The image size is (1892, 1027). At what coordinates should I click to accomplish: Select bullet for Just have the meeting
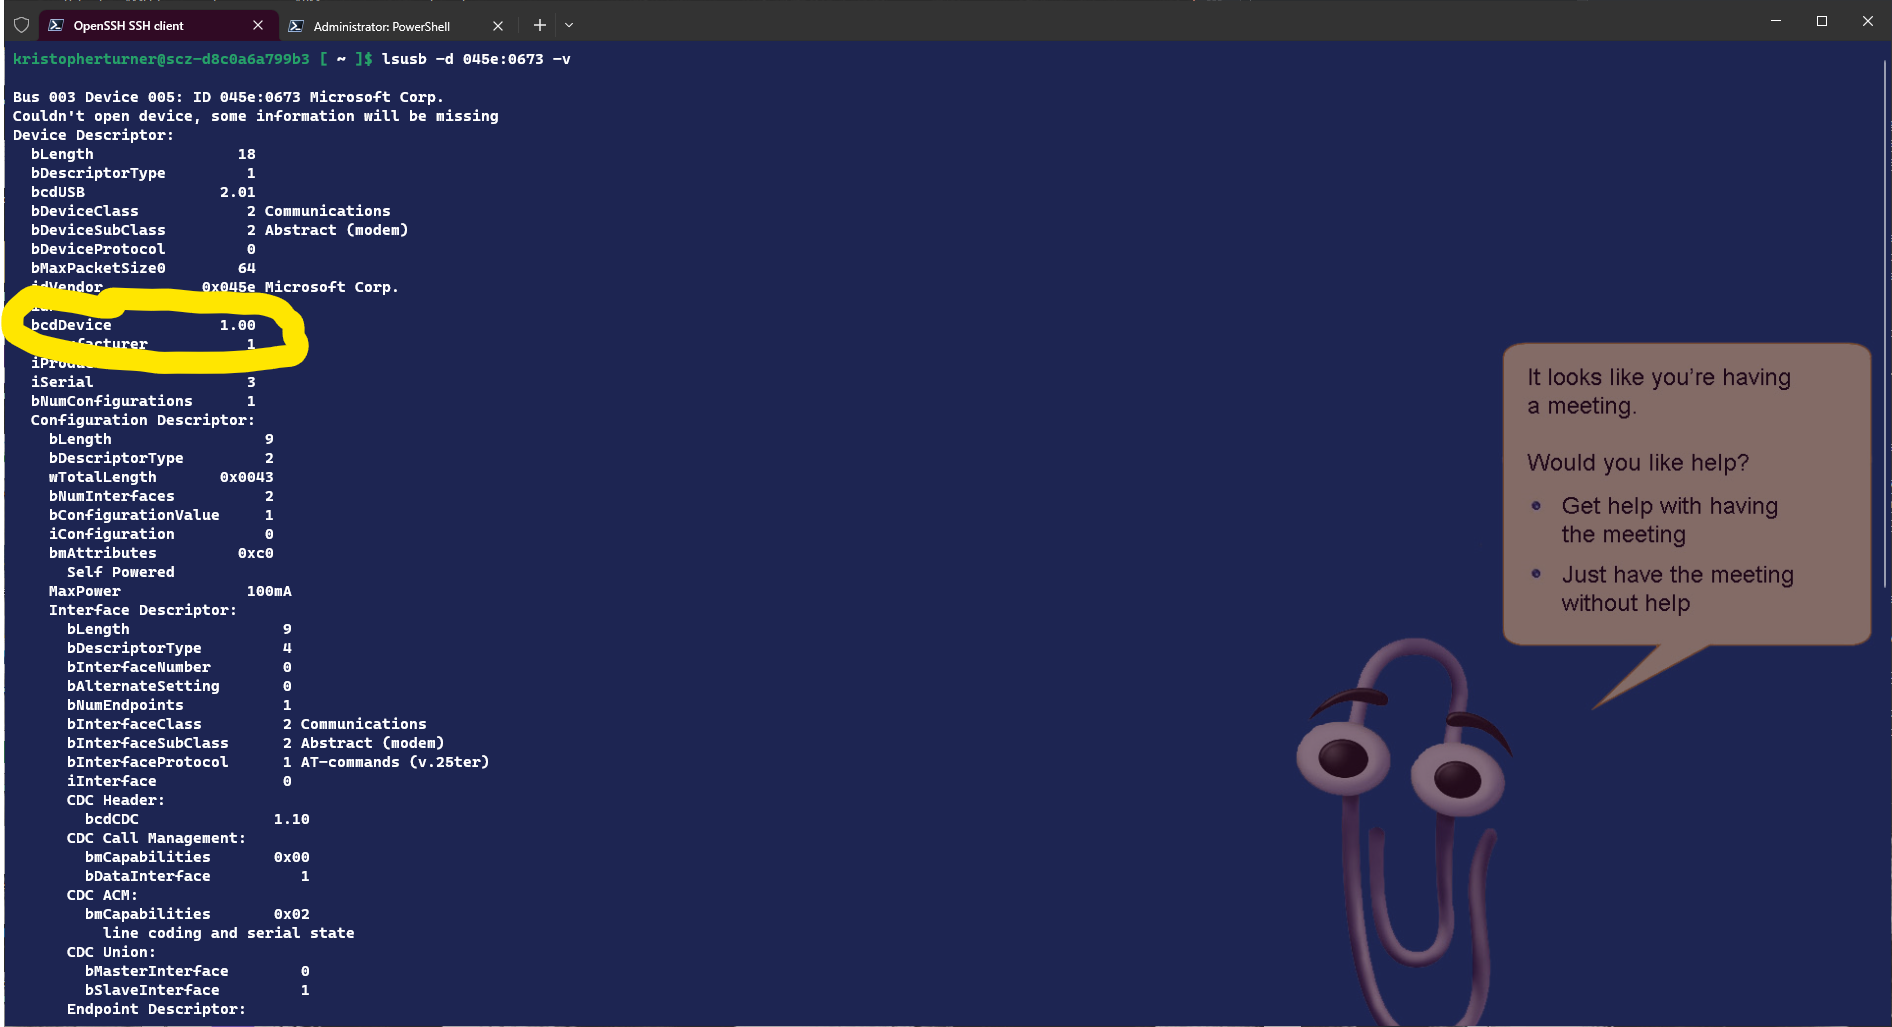pyautogui.click(x=1536, y=574)
